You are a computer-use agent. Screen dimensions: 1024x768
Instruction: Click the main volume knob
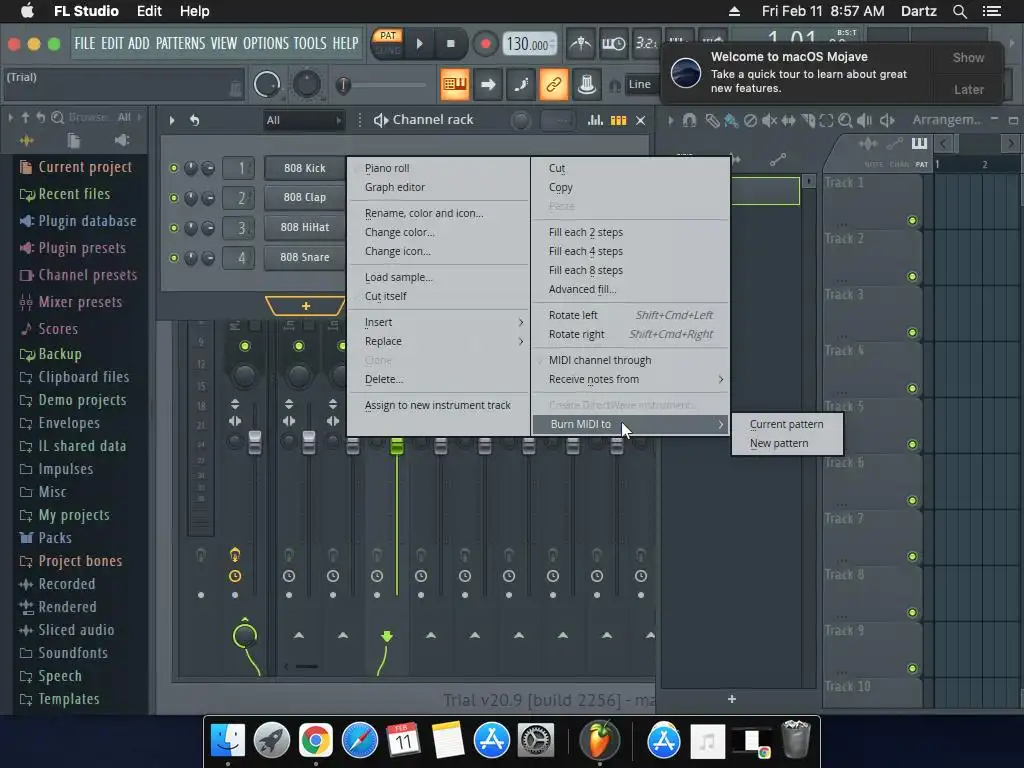tap(266, 84)
